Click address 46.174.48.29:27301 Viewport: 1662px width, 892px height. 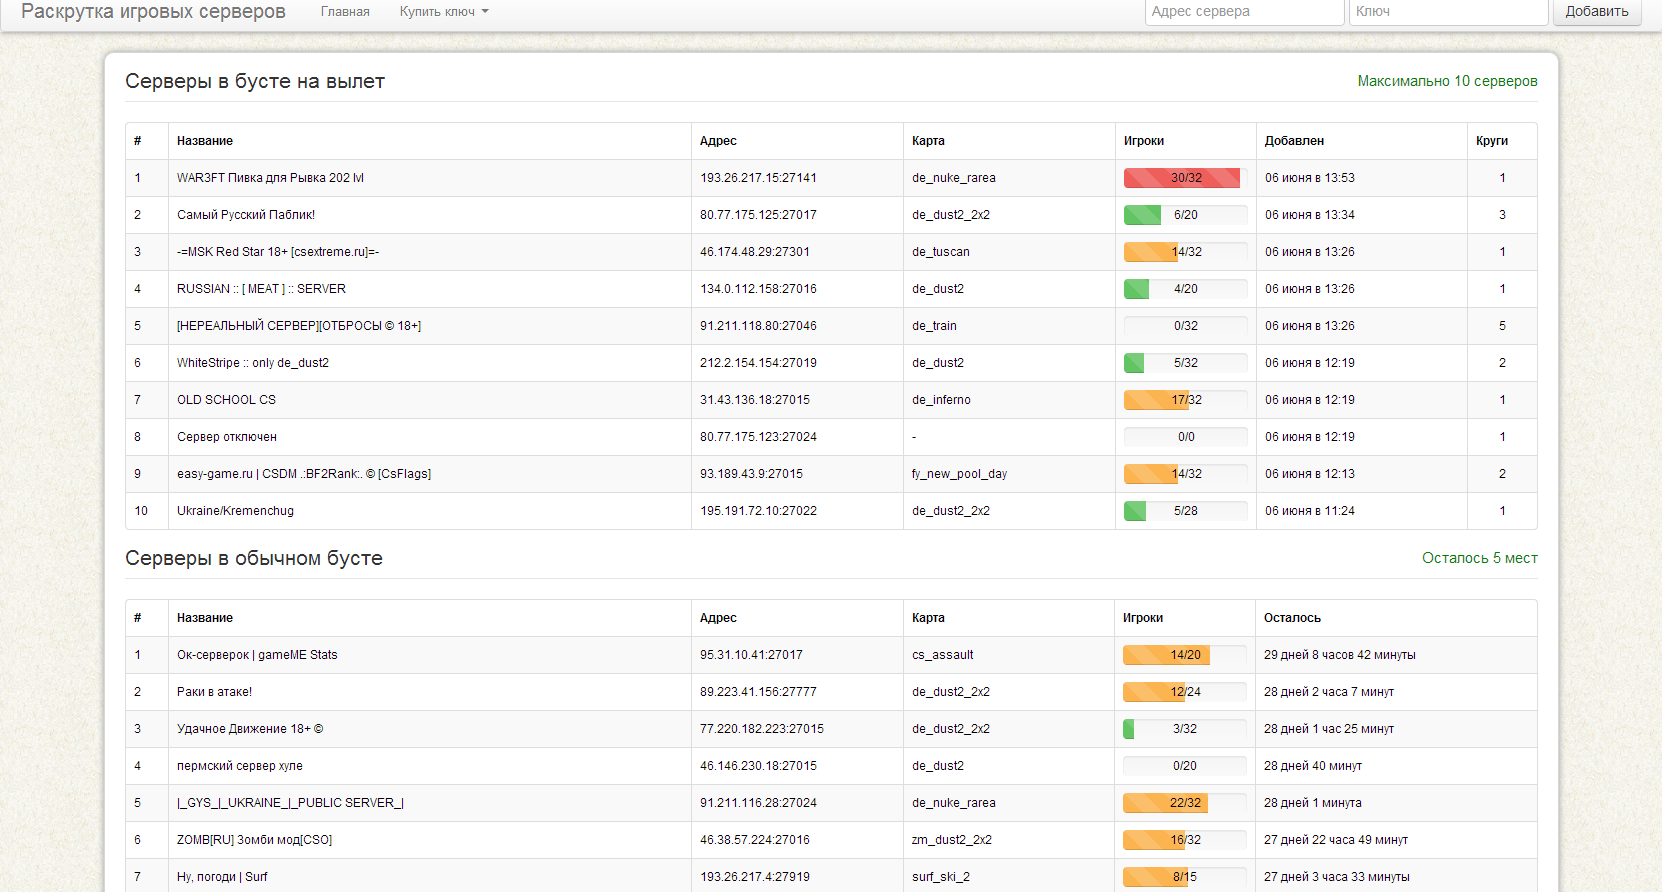(755, 252)
